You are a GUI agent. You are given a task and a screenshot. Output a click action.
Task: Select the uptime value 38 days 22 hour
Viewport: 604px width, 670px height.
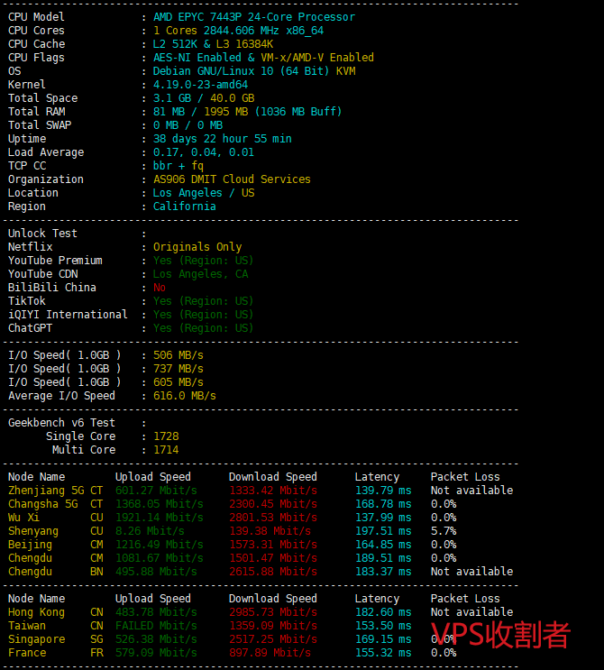click(222, 139)
